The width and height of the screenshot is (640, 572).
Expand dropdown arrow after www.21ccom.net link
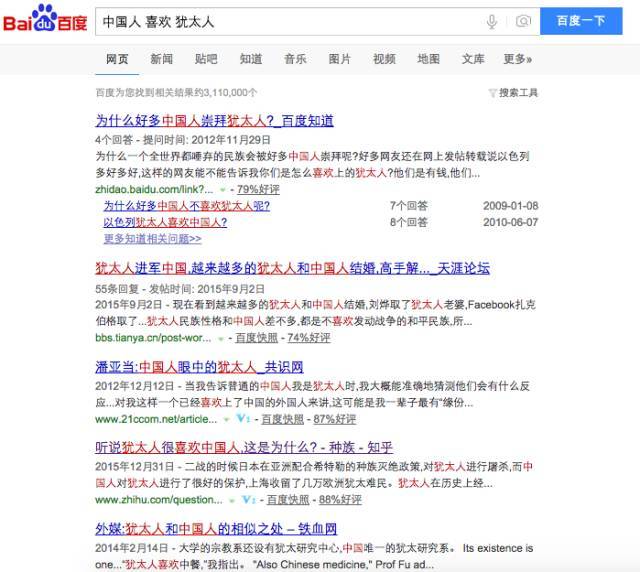(x=227, y=419)
